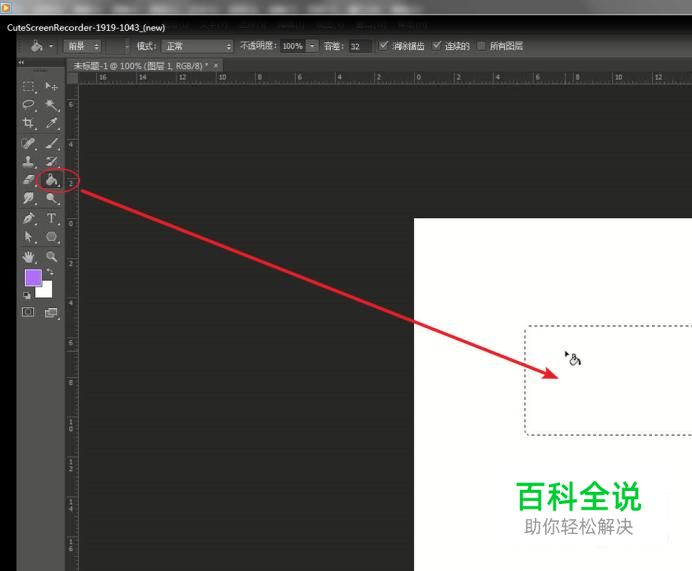Select the Lasso tool
The width and height of the screenshot is (692, 571).
pos(29,105)
